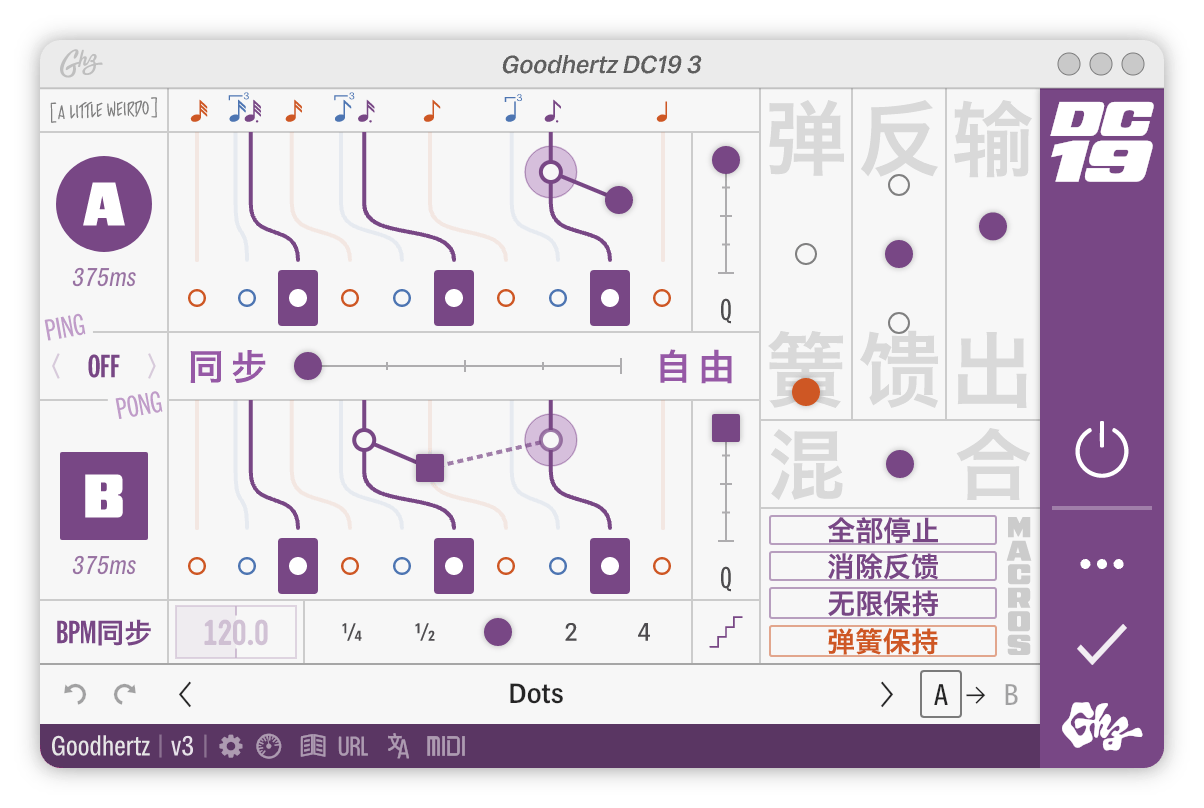This screenshot has width=1204, height=808.
Task: Click the 混合 mix knob
Action: point(900,464)
